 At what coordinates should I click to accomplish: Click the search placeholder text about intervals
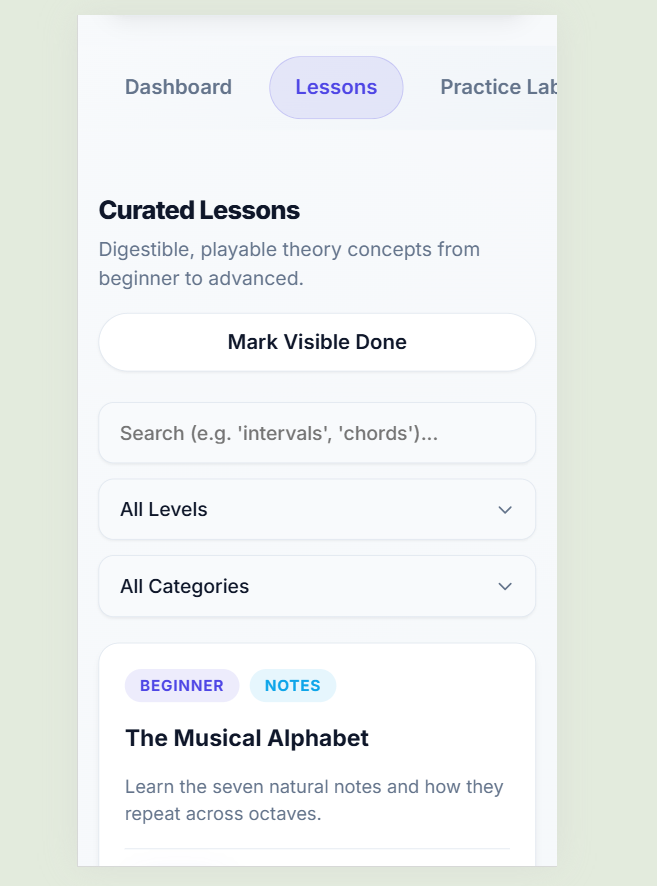[x=279, y=433]
